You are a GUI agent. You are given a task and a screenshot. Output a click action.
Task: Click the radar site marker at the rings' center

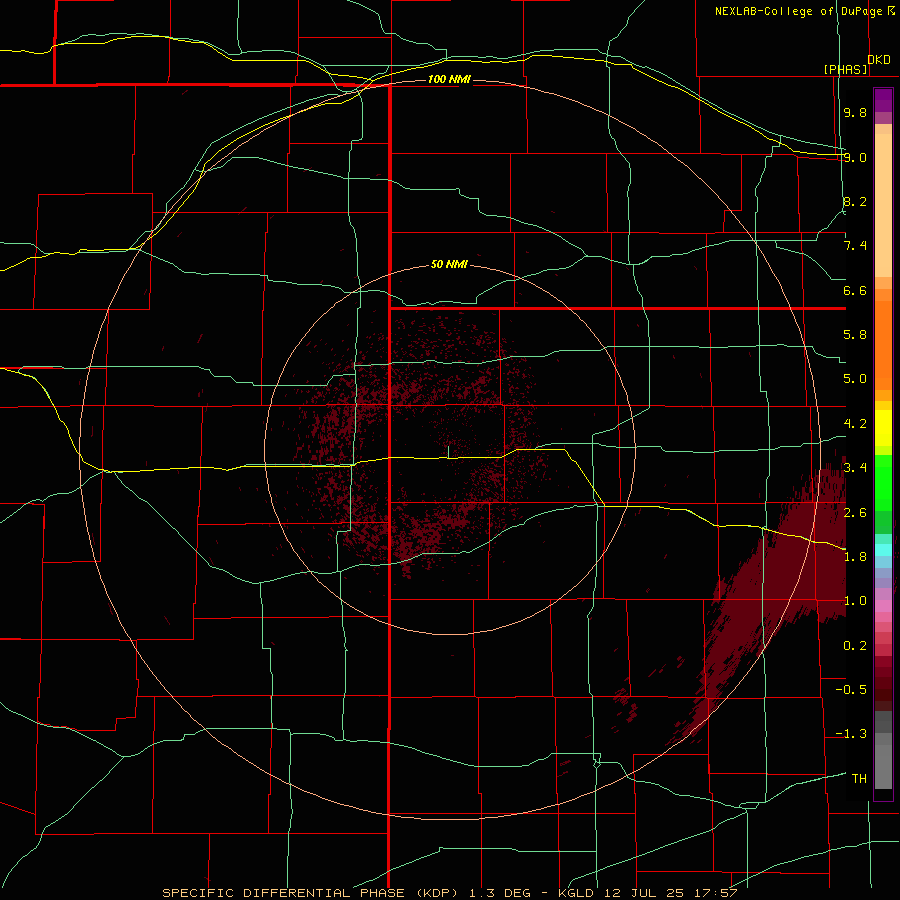pos(448,452)
